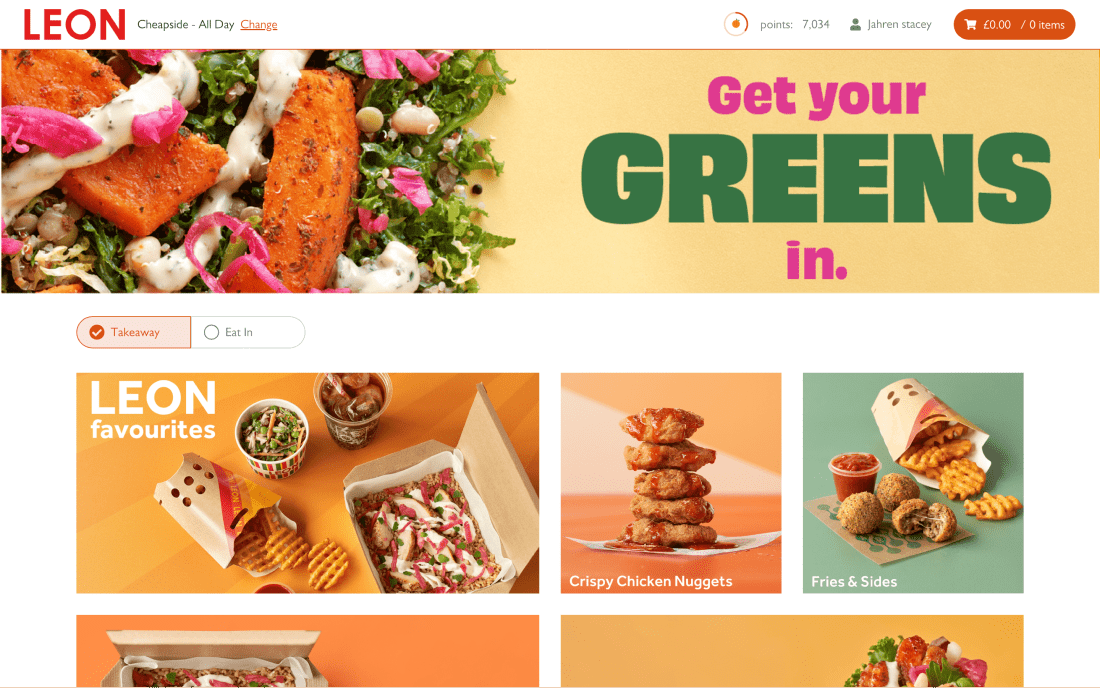
Task: Open the £0.00 / 0 items basket
Action: coord(1014,25)
